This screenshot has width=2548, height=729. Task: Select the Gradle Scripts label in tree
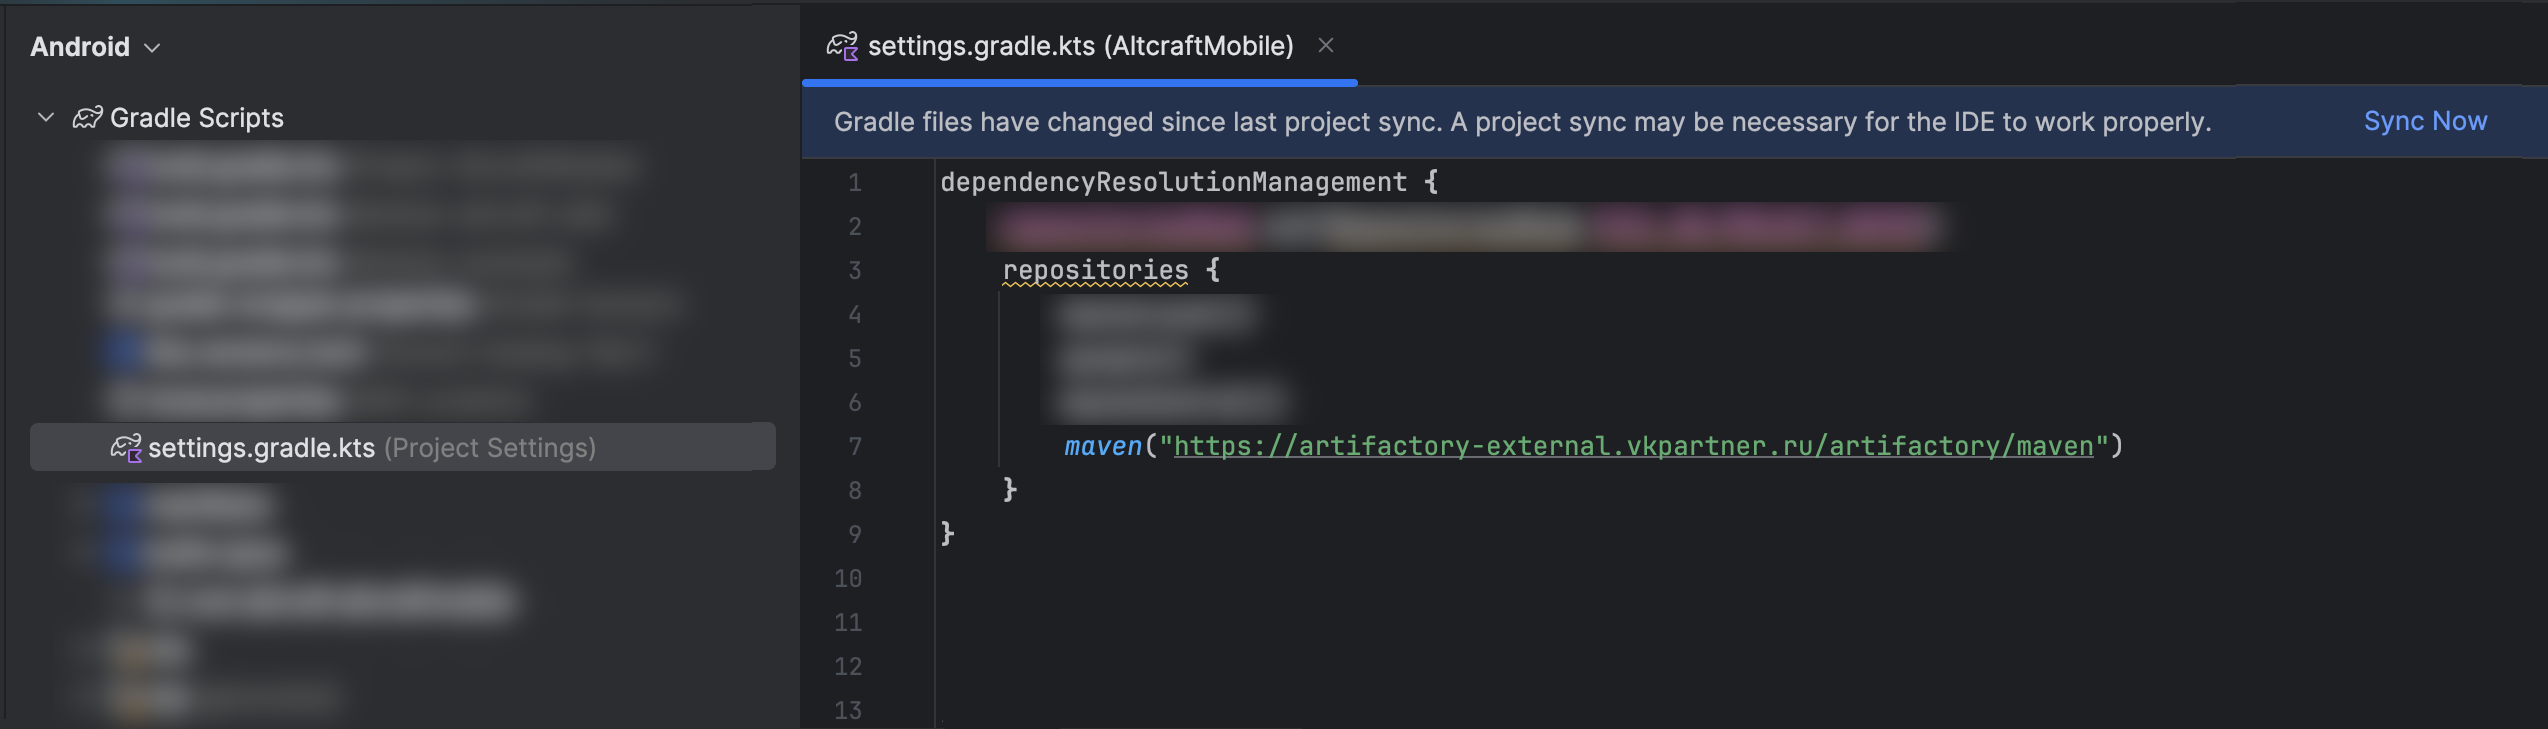point(196,118)
